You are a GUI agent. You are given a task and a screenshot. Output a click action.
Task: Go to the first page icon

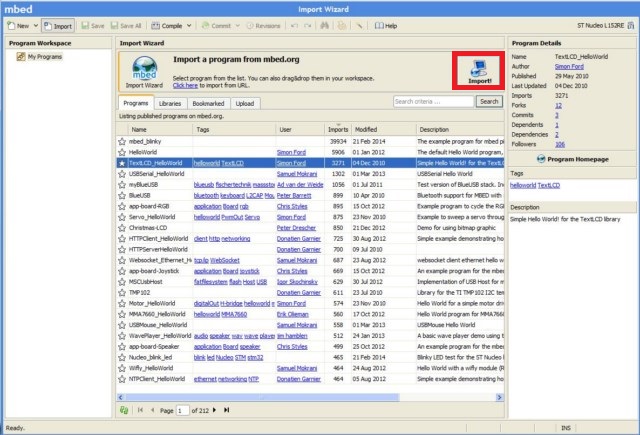(140, 410)
